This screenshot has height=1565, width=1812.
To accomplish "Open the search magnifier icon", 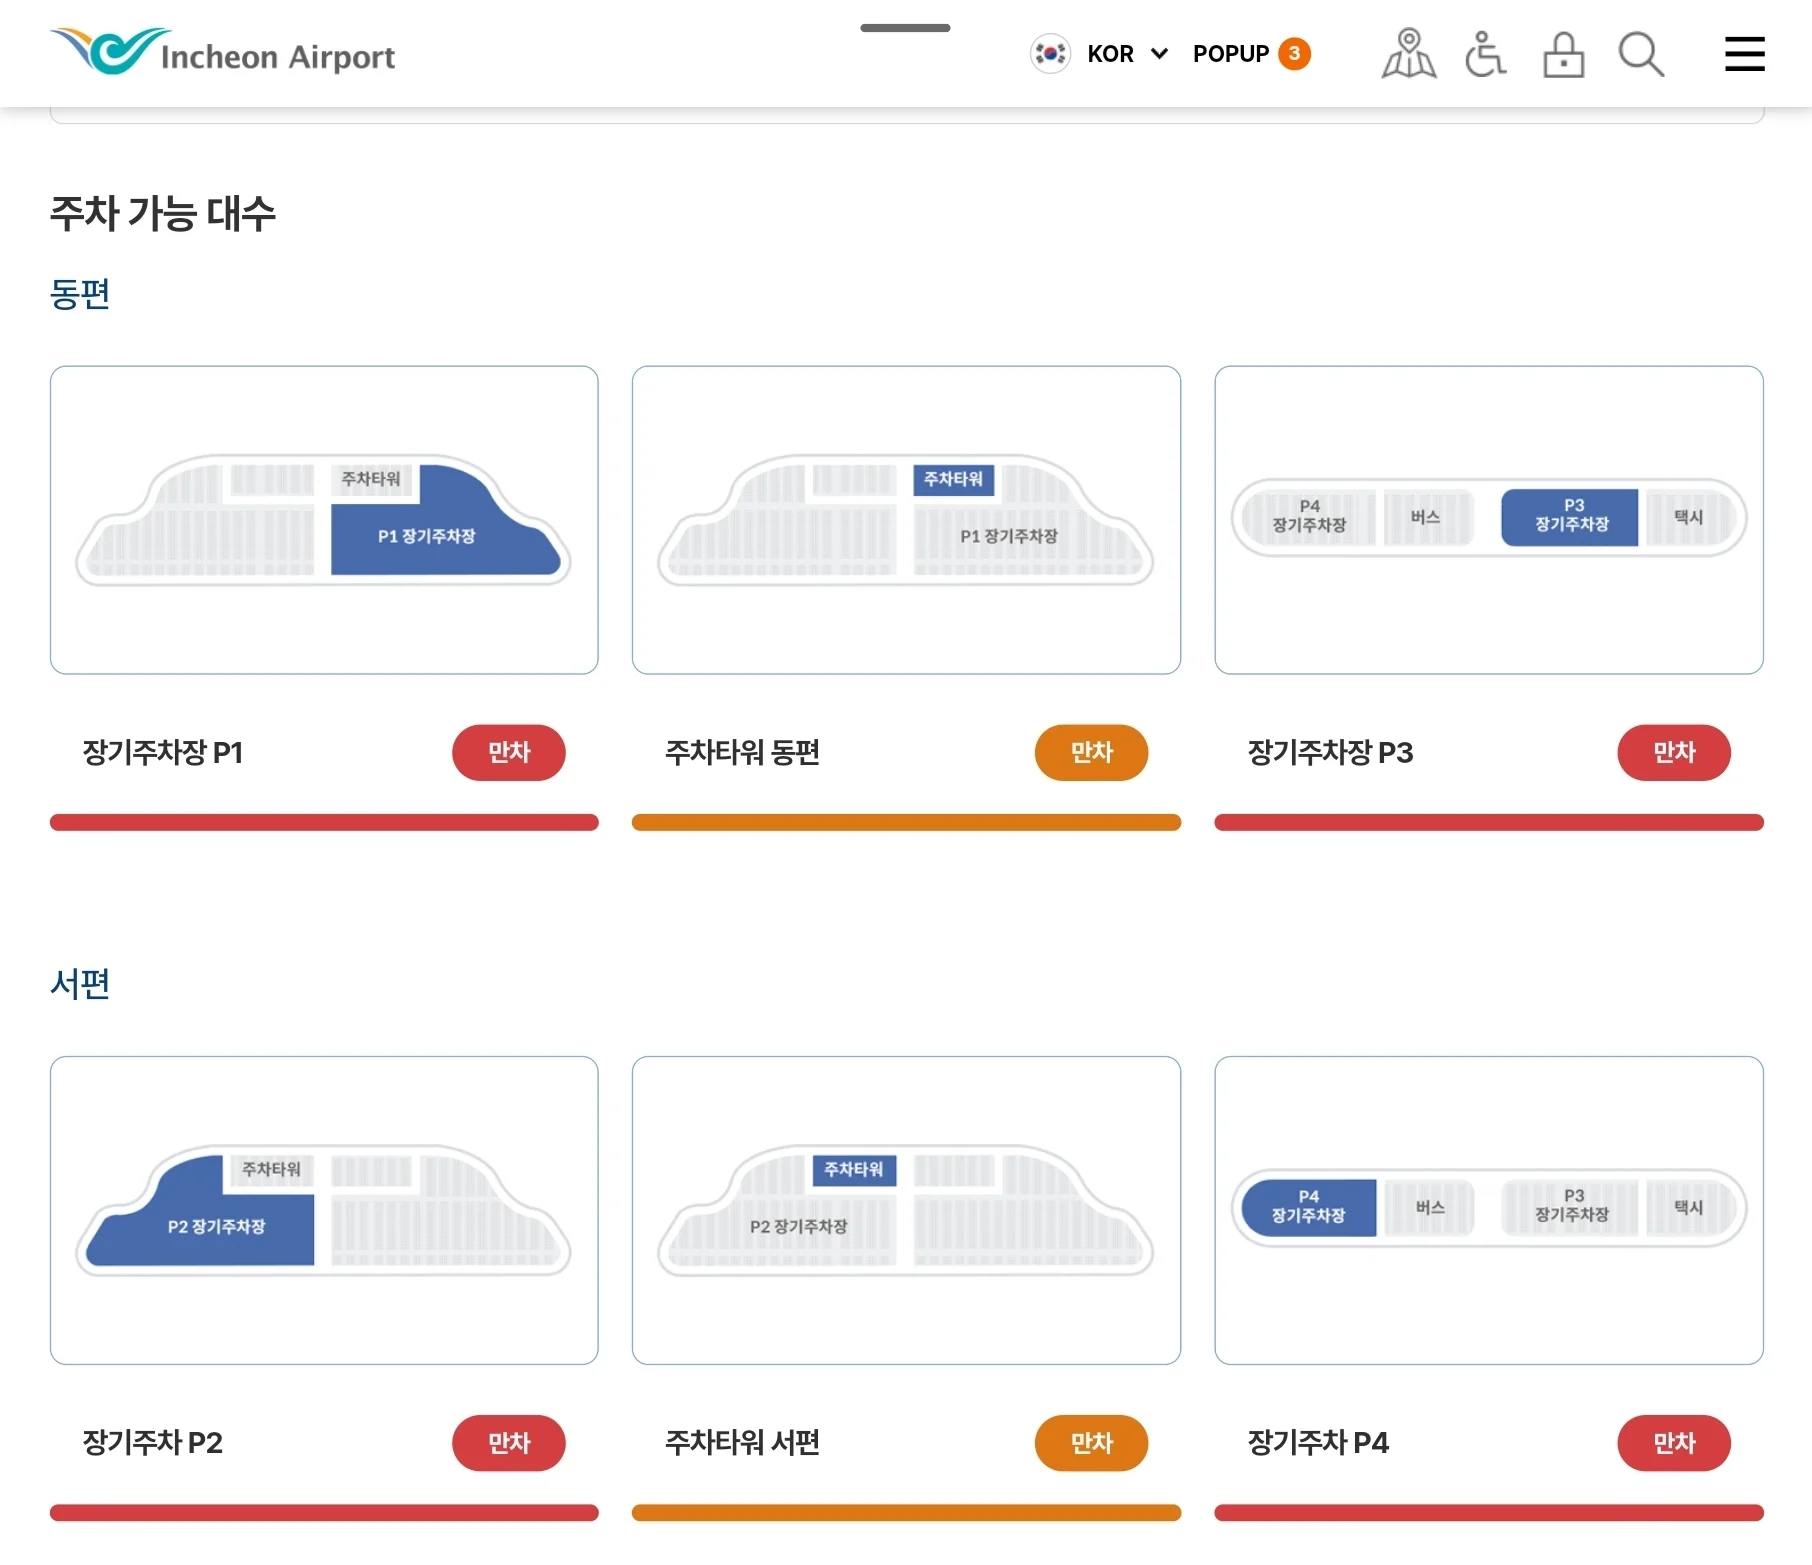I will (x=1641, y=54).
